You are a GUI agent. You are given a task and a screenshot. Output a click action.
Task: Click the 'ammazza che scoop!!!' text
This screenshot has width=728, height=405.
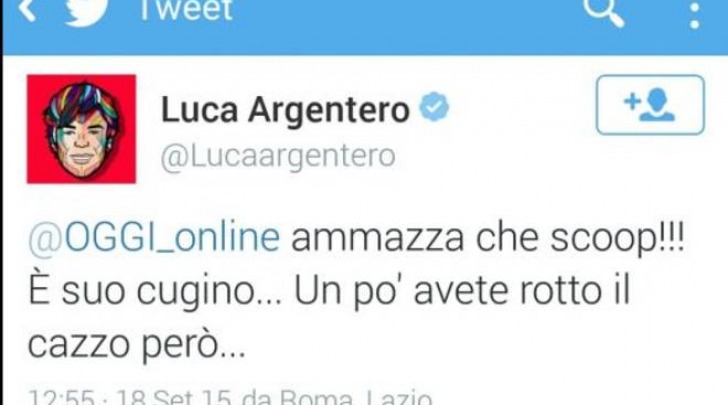pos(488,239)
